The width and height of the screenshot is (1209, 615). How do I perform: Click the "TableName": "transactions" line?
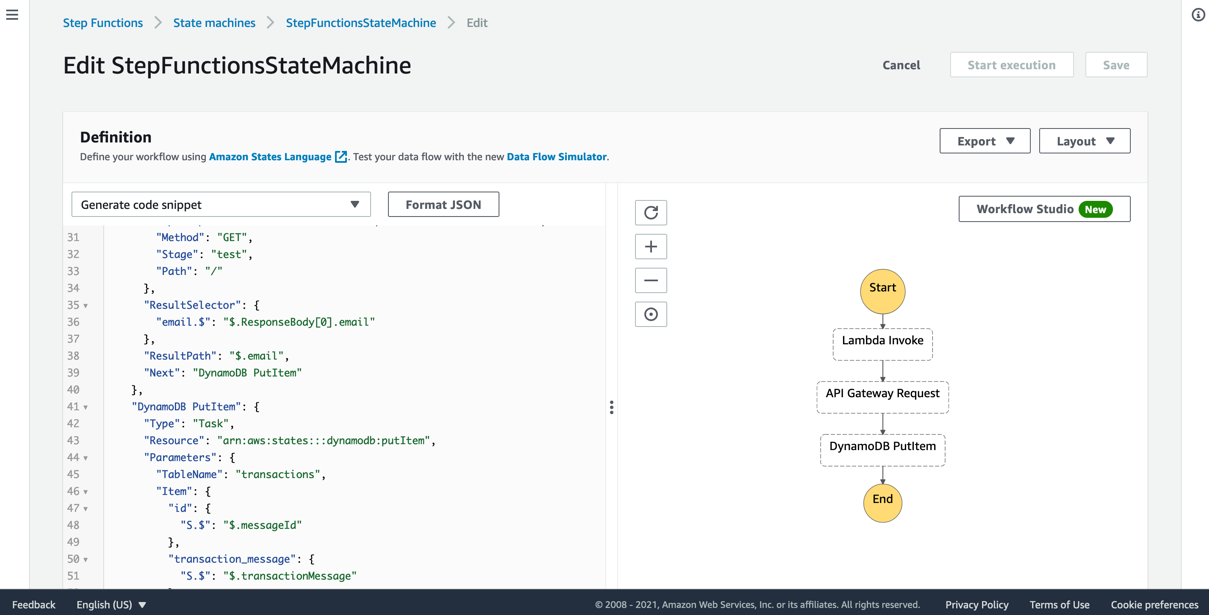(241, 475)
